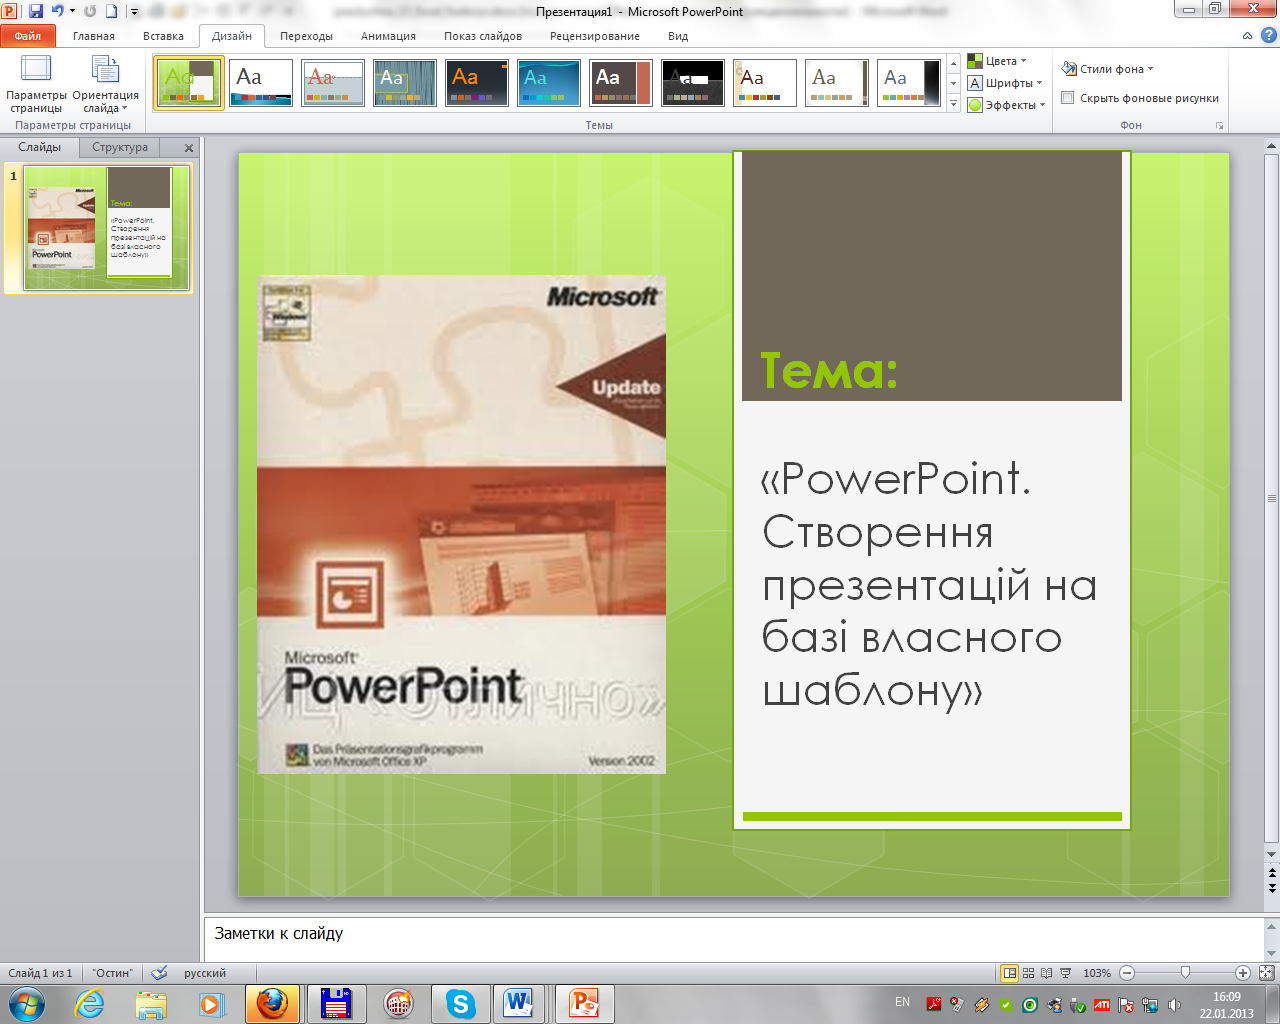Minimize the ribbon with the caret icon
1280x1024 pixels.
pyautogui.click(x=1247, y=35)
